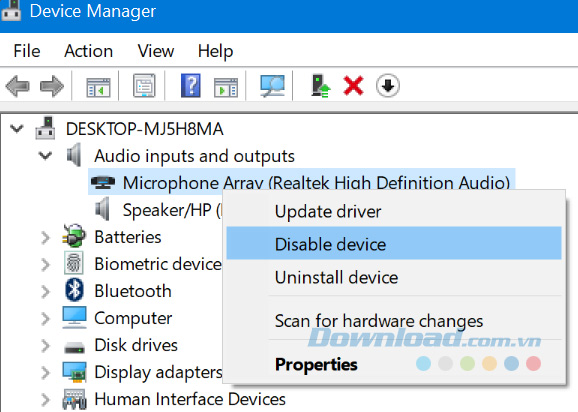Click the Biometric devices fingerprint icon
Screen dimensions: 578x412
pos(74,263)
